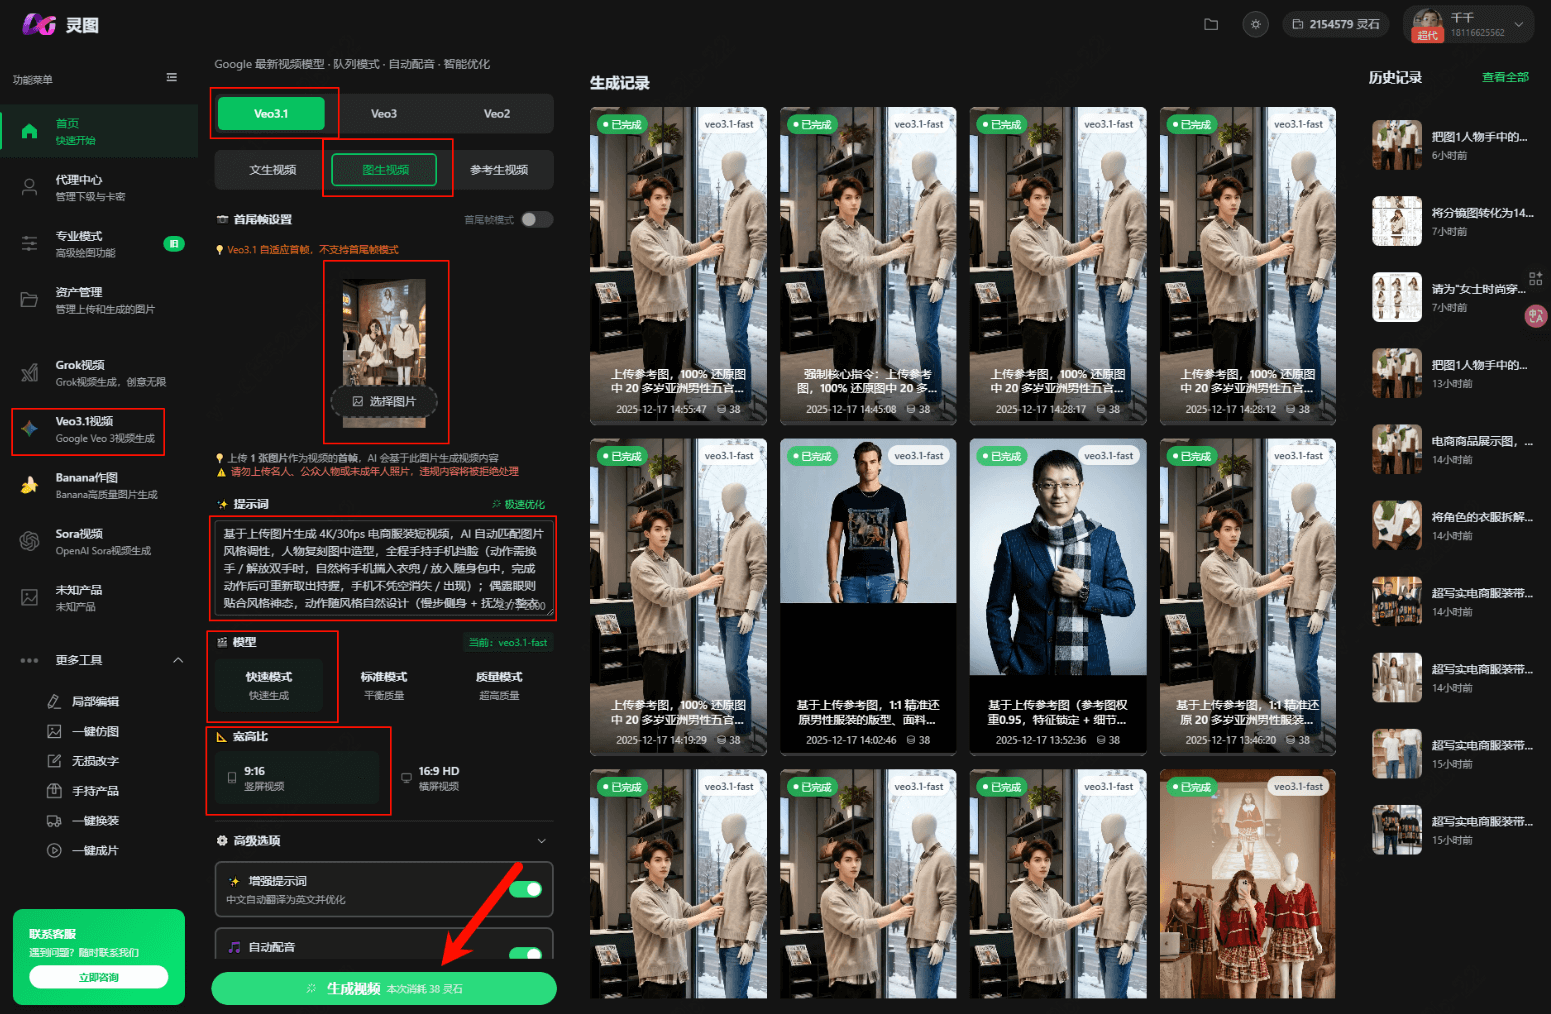Screen dimensions: 1551x1014
Task: Switch to the 文生视频 tab
Action: click(272, 170)
